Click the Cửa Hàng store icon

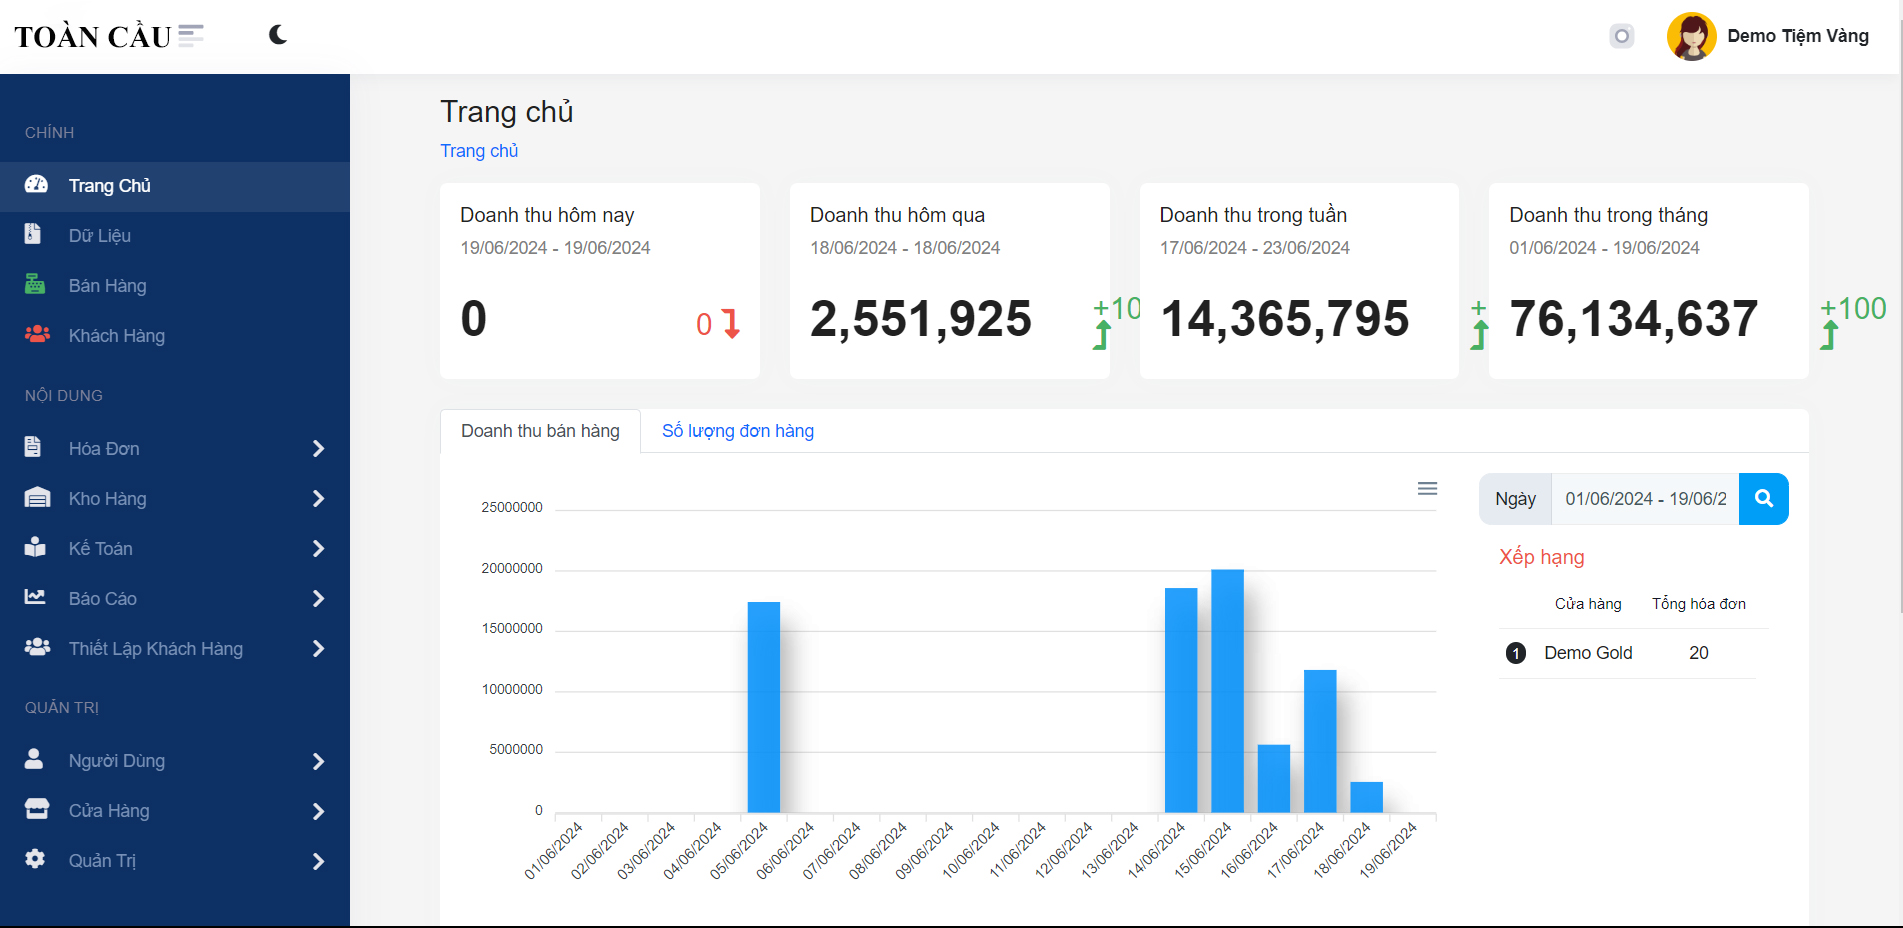37,809
